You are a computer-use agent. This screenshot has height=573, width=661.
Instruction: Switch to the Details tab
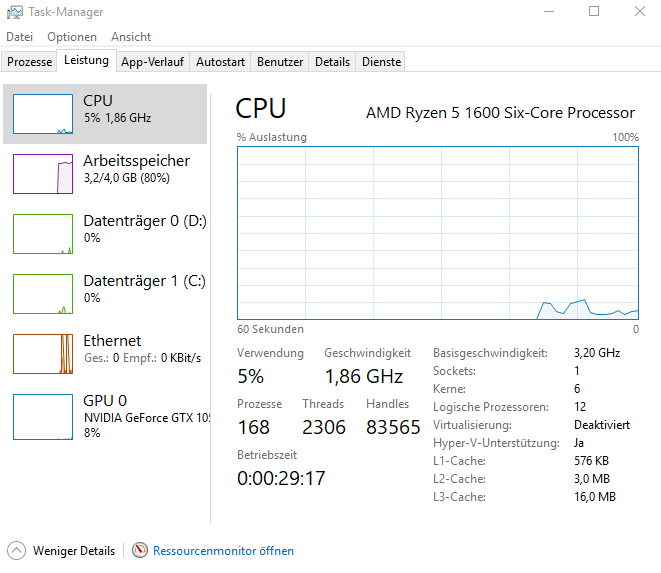click(332, 62)
